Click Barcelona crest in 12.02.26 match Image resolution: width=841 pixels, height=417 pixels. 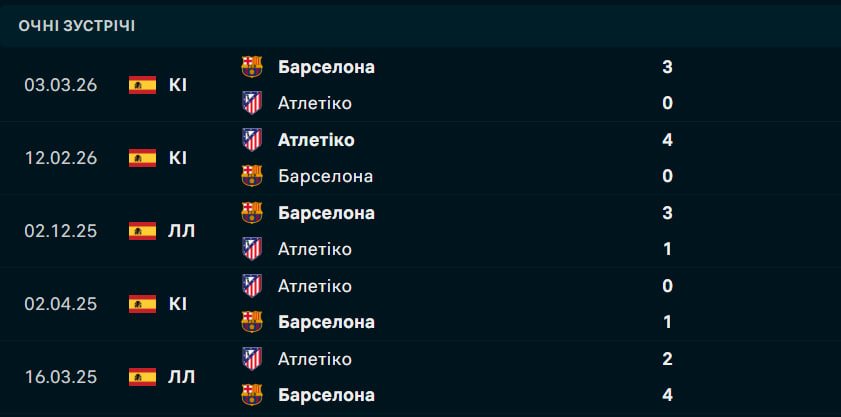click(x=252, y=176)
